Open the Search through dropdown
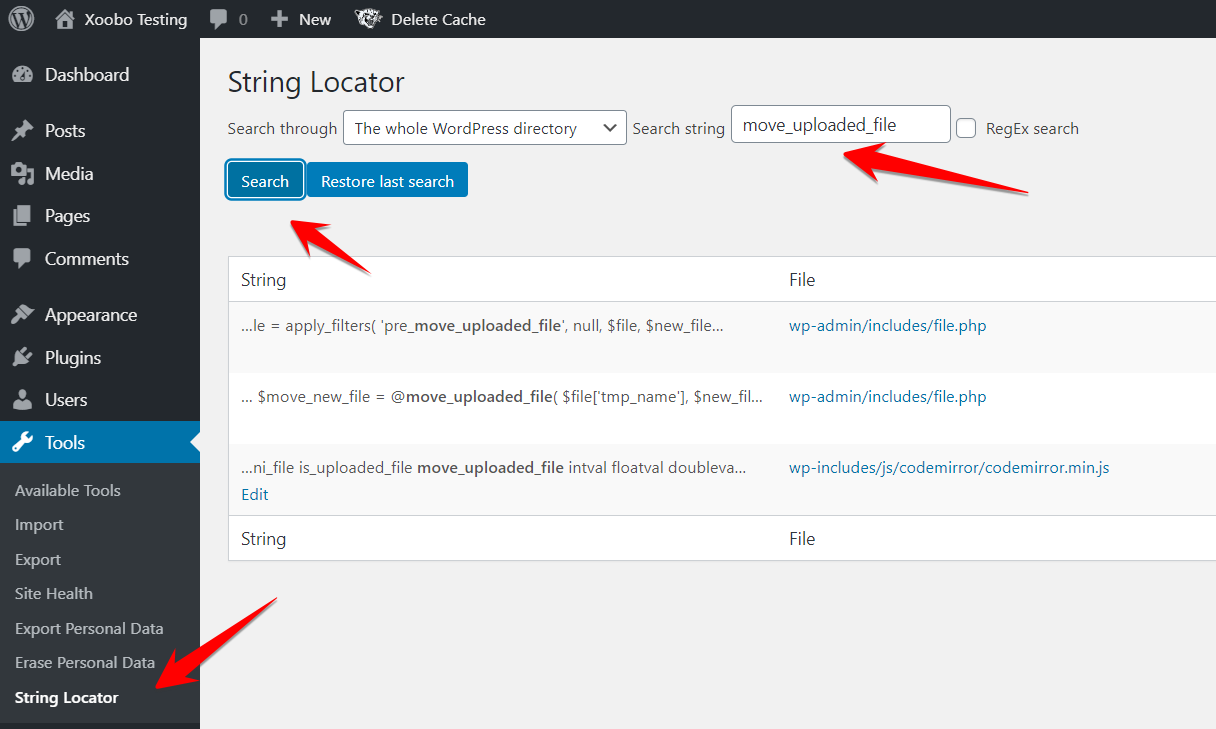This screenshot has width=1216, height=729. pos(485,128)
